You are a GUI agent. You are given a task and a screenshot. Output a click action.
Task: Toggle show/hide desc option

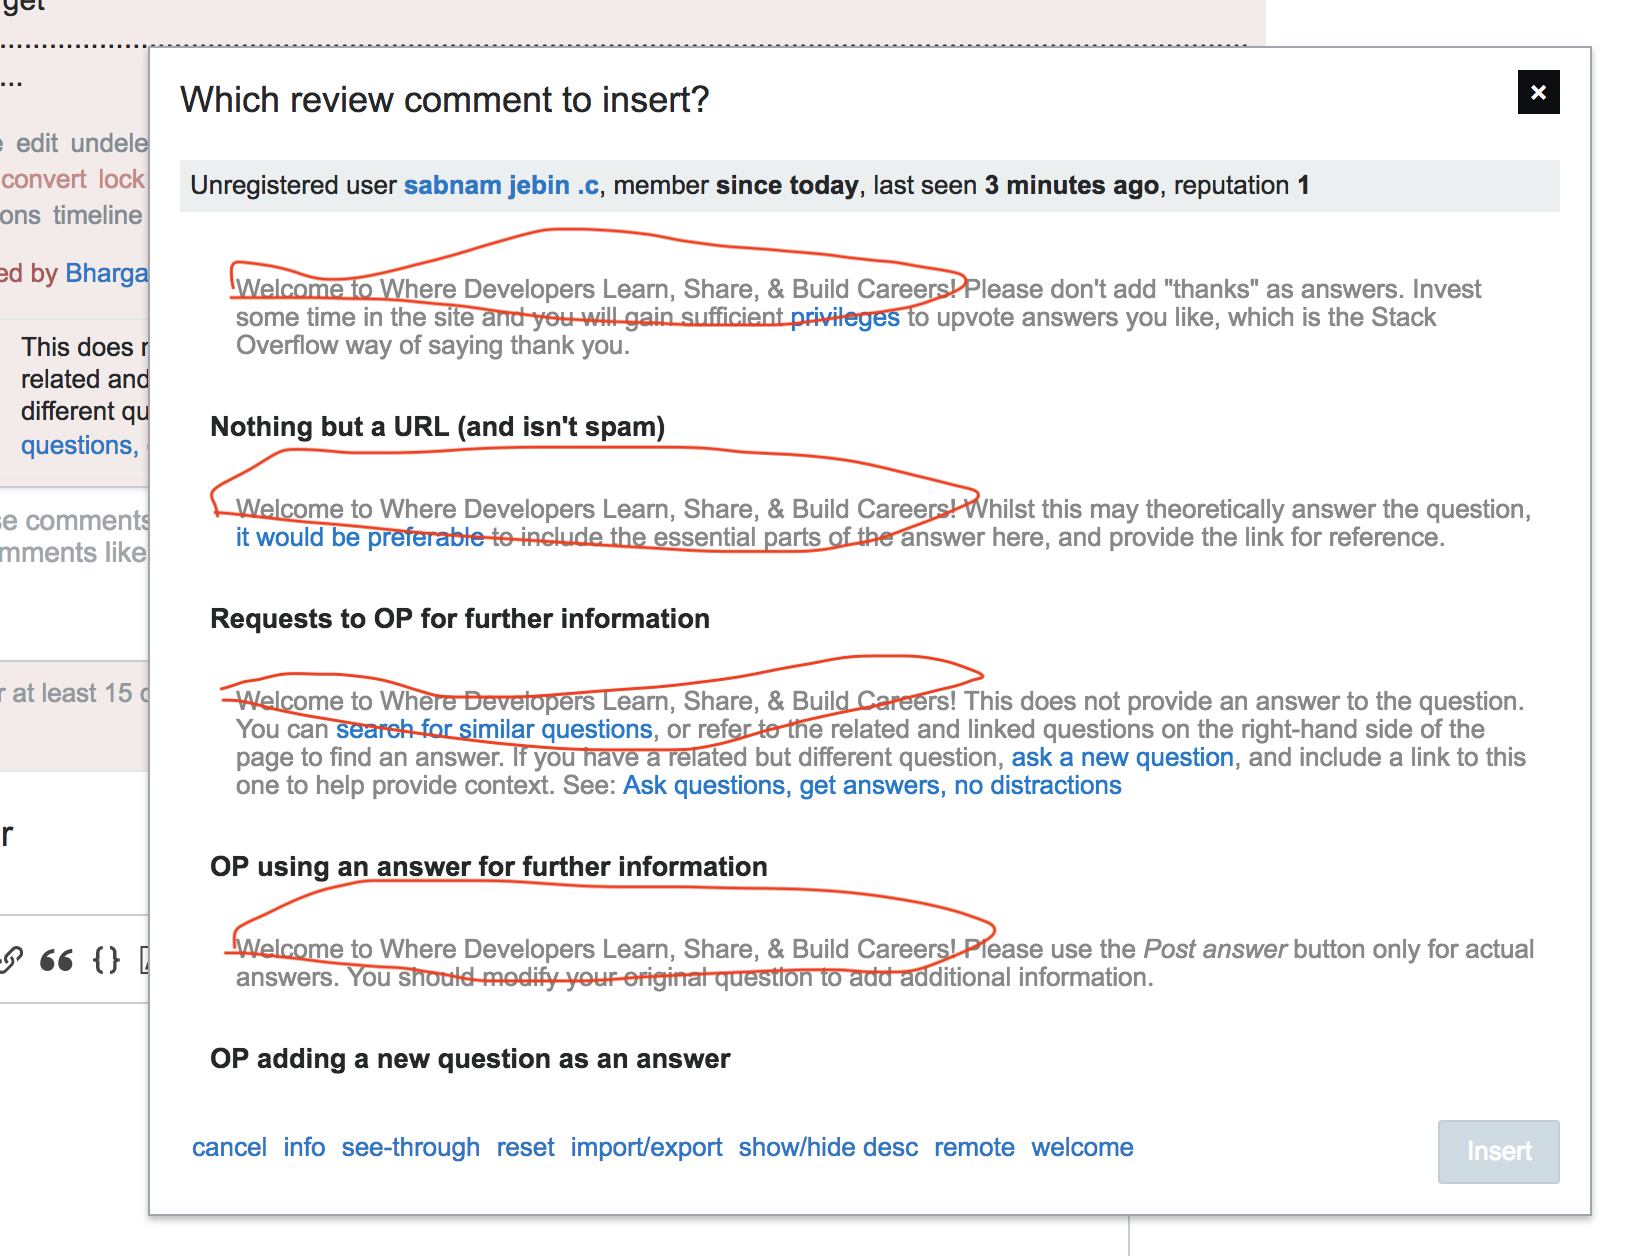point(828,1147)
